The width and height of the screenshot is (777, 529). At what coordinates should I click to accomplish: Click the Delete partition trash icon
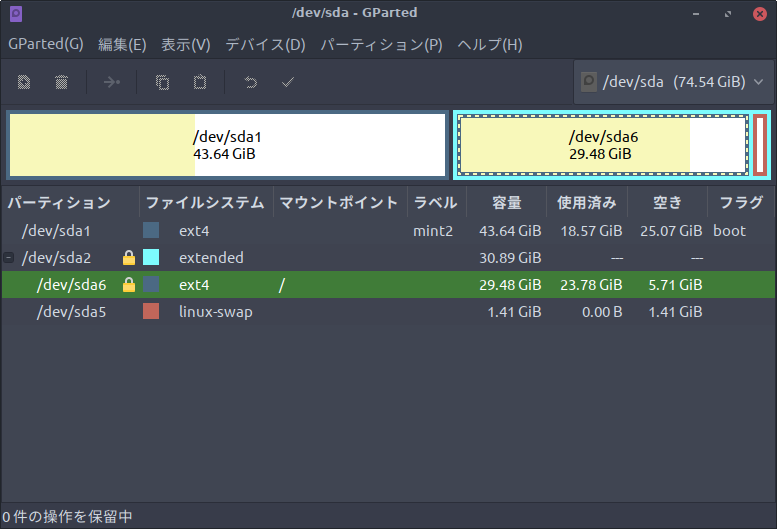[61, 82]
